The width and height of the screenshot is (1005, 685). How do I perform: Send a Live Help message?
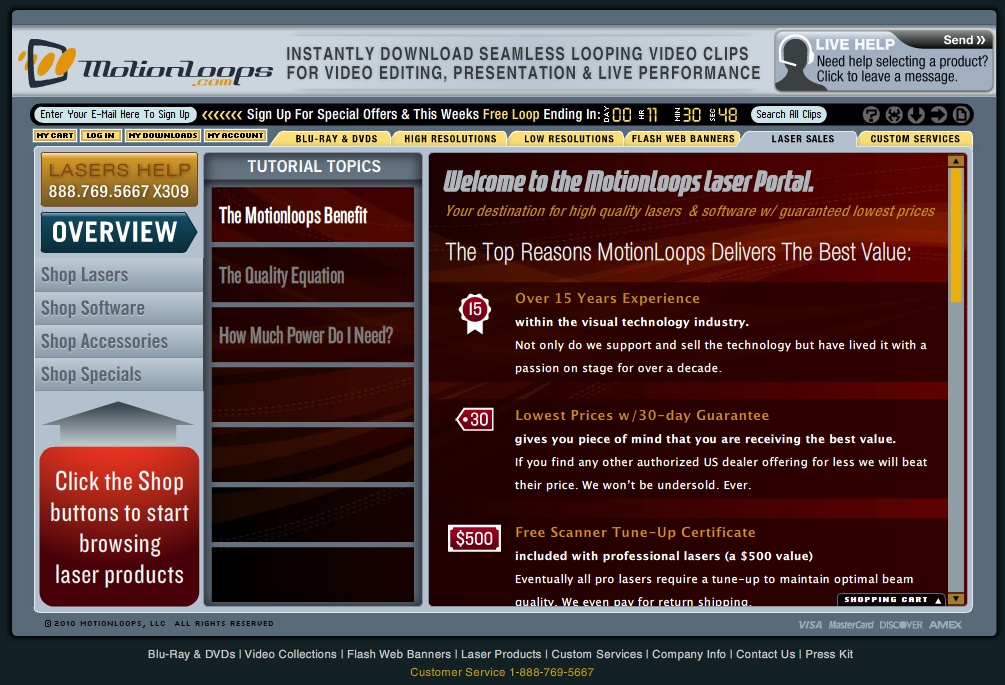(x=963, y=40)
